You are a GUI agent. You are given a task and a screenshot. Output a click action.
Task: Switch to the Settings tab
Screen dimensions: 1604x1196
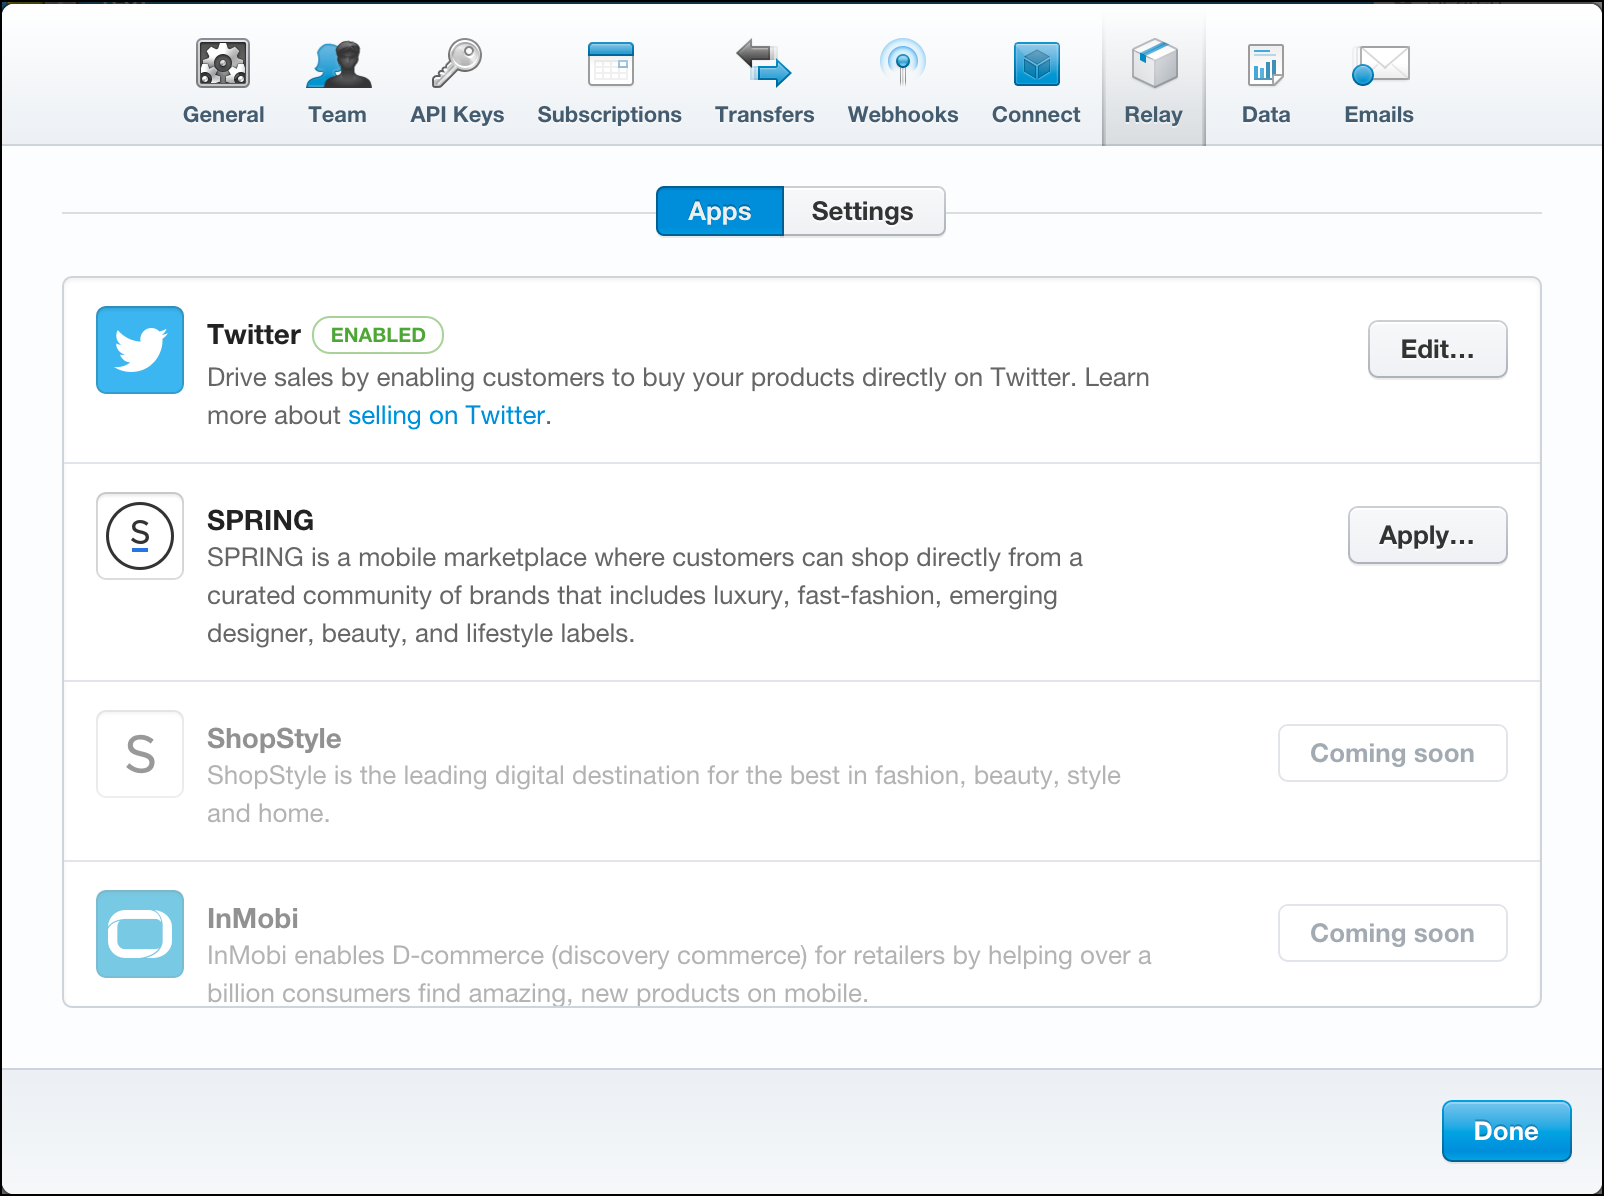click(x=863, y=211)
